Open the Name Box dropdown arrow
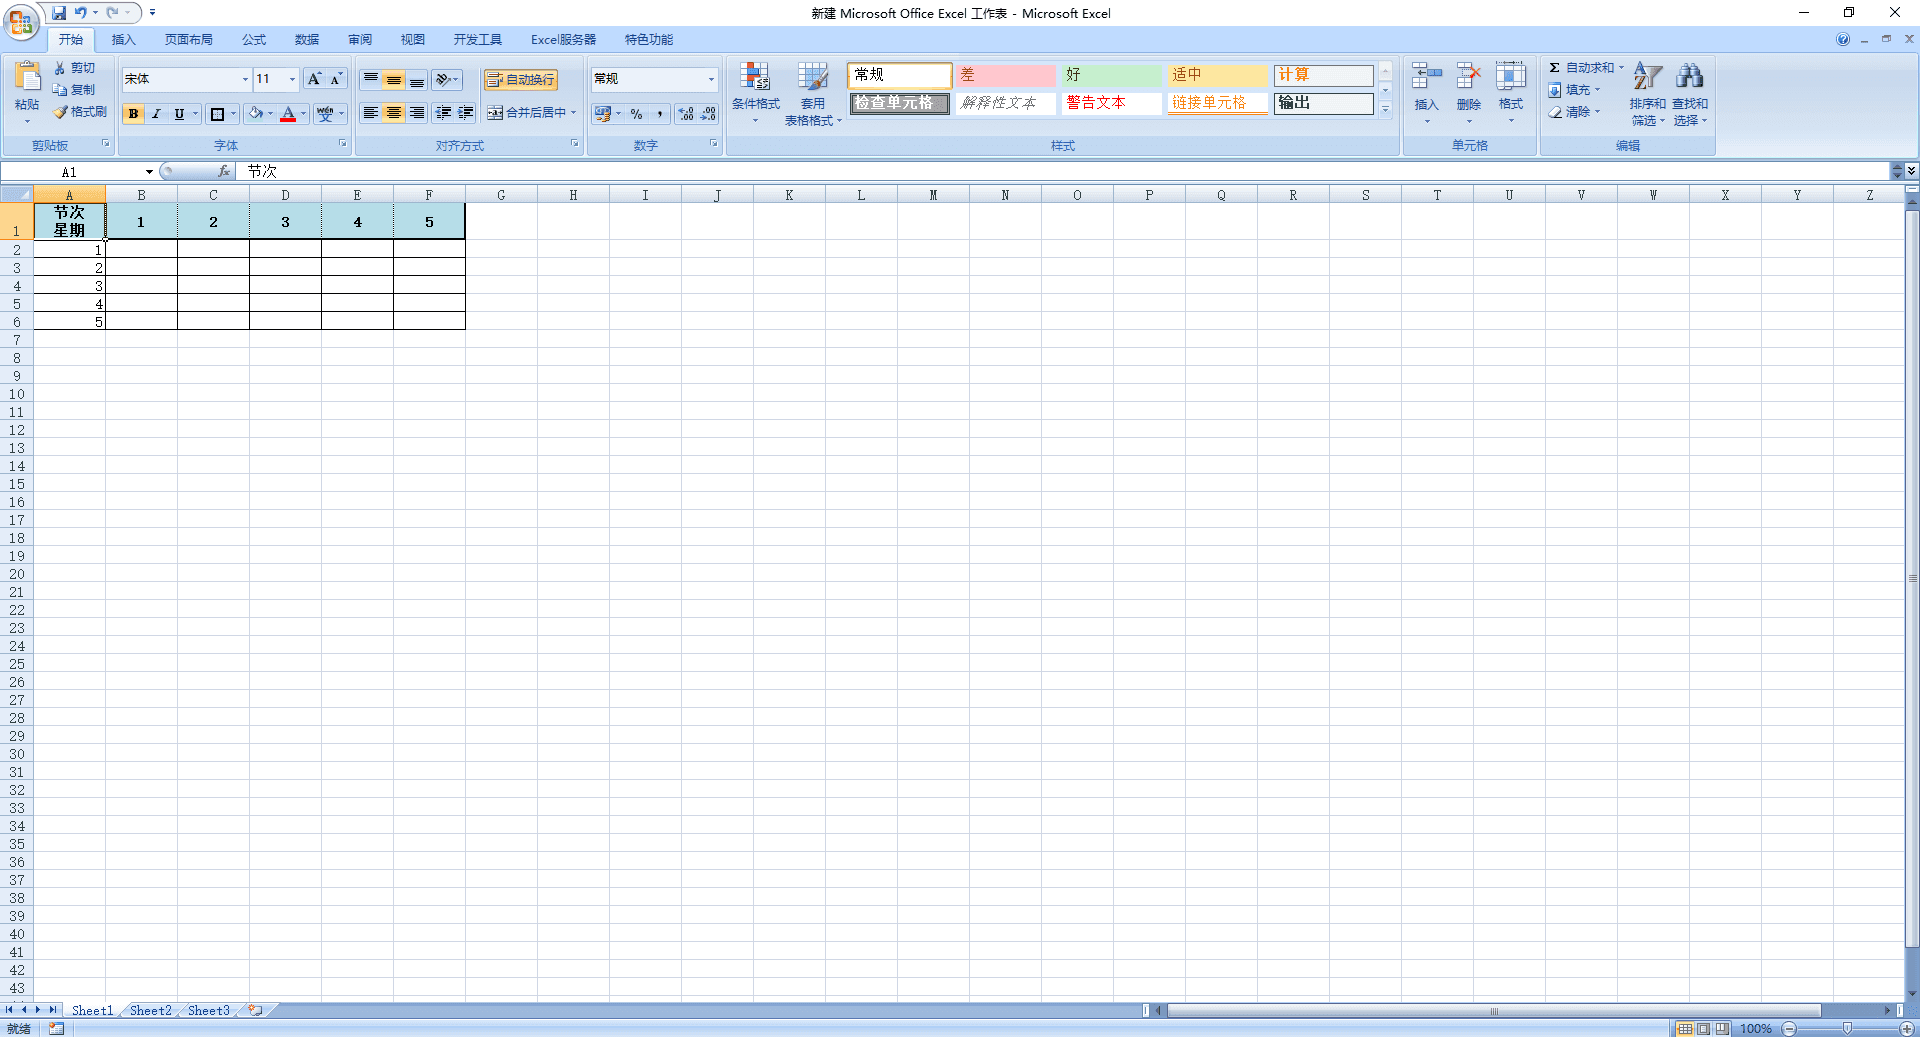The width and height of the screenshot is (1920, 1037). [x=149, y=172]
